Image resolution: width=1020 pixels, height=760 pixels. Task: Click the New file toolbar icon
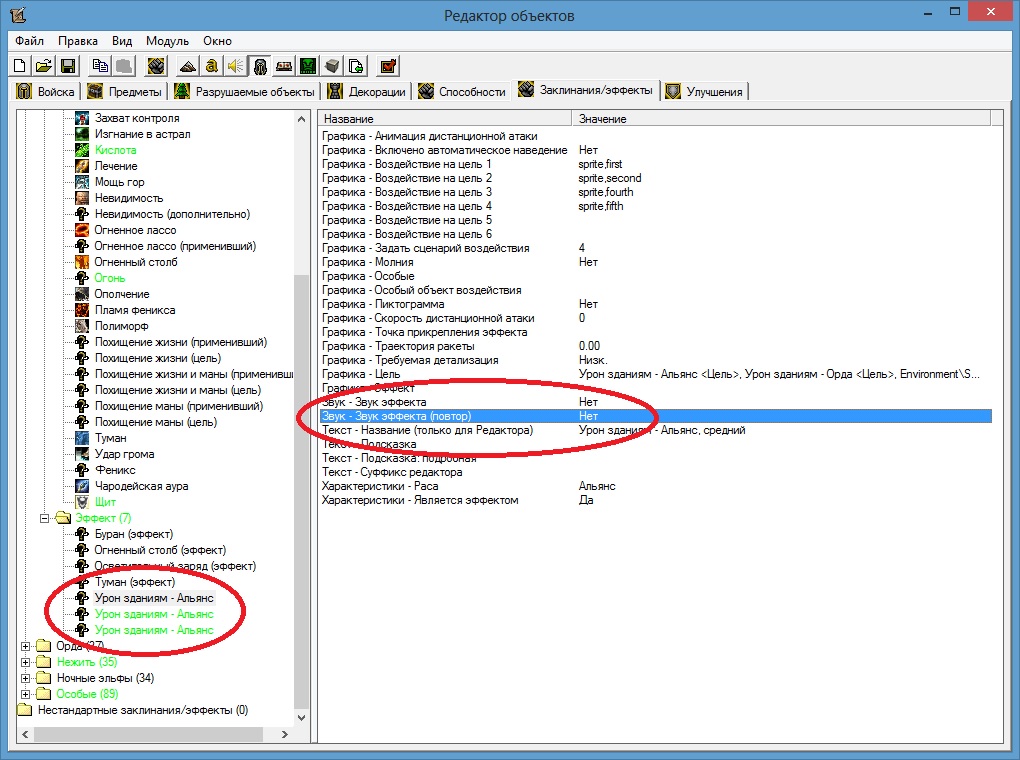20,66
